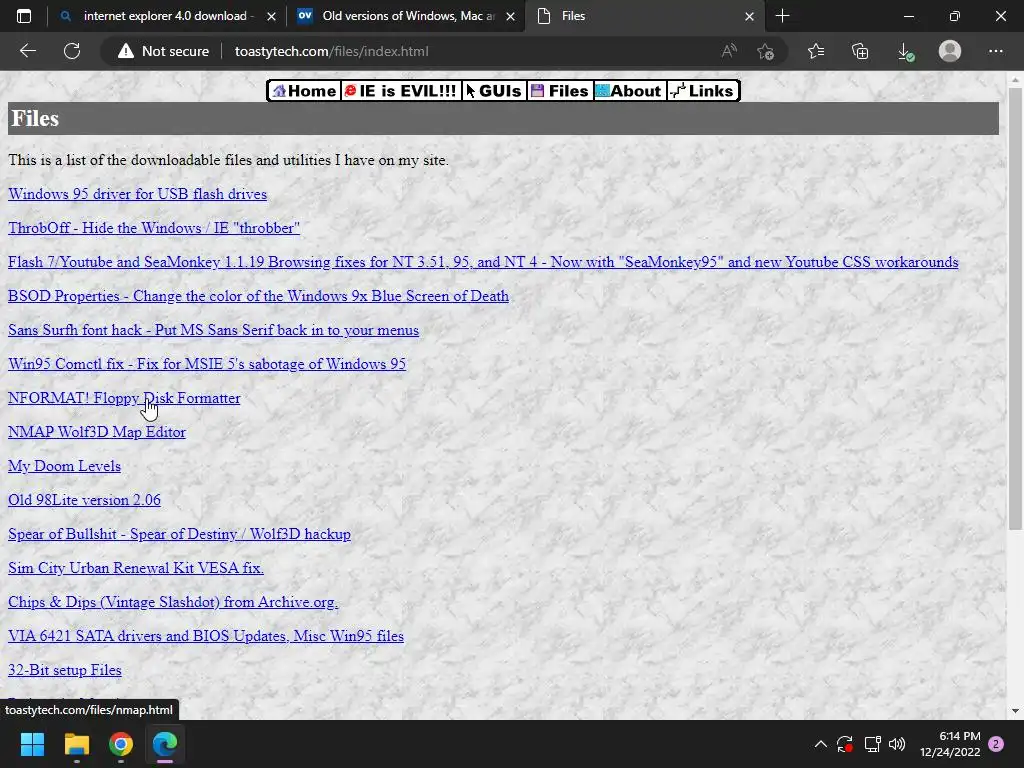Open the Read aloud icon in address bar
Image resolution: width=1024 pixels, height=768 pixels.
point(729,51)
